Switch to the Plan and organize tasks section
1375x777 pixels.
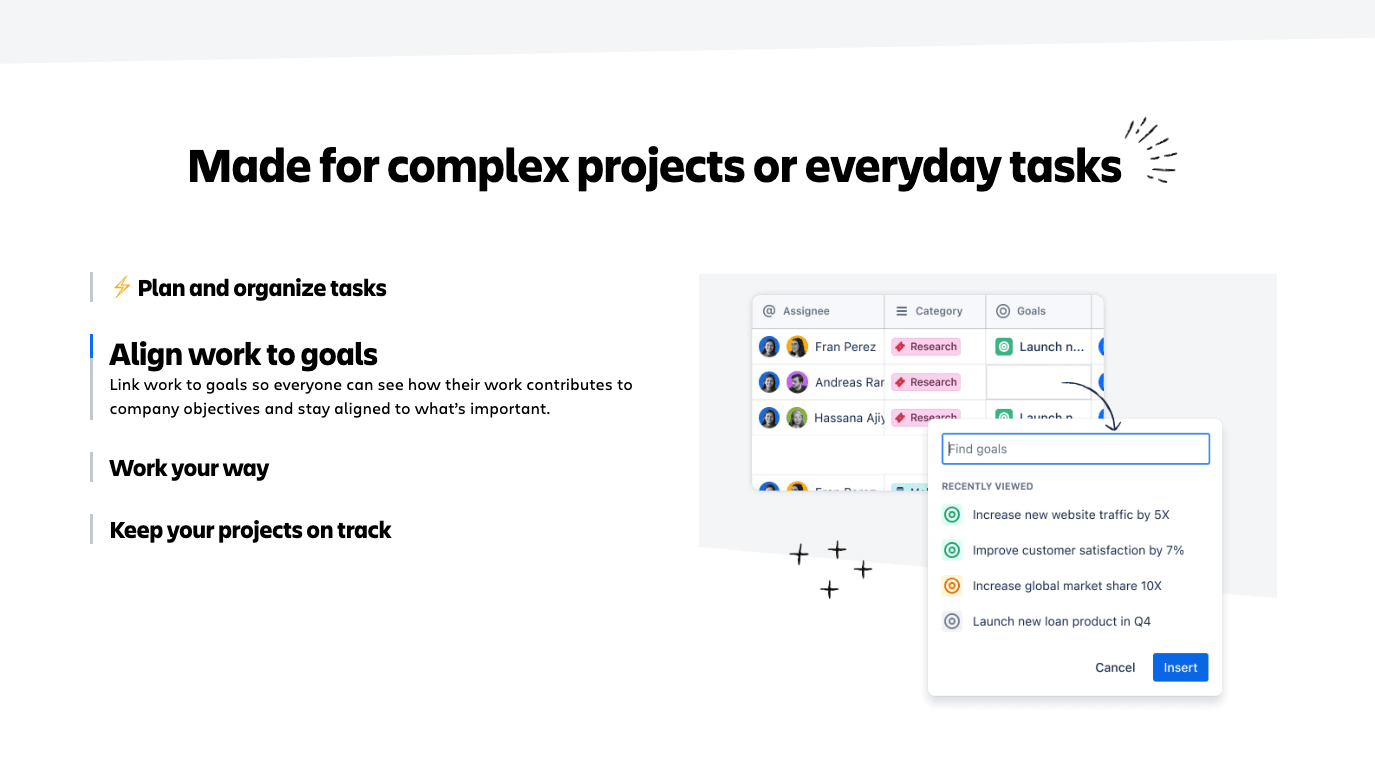262,287
